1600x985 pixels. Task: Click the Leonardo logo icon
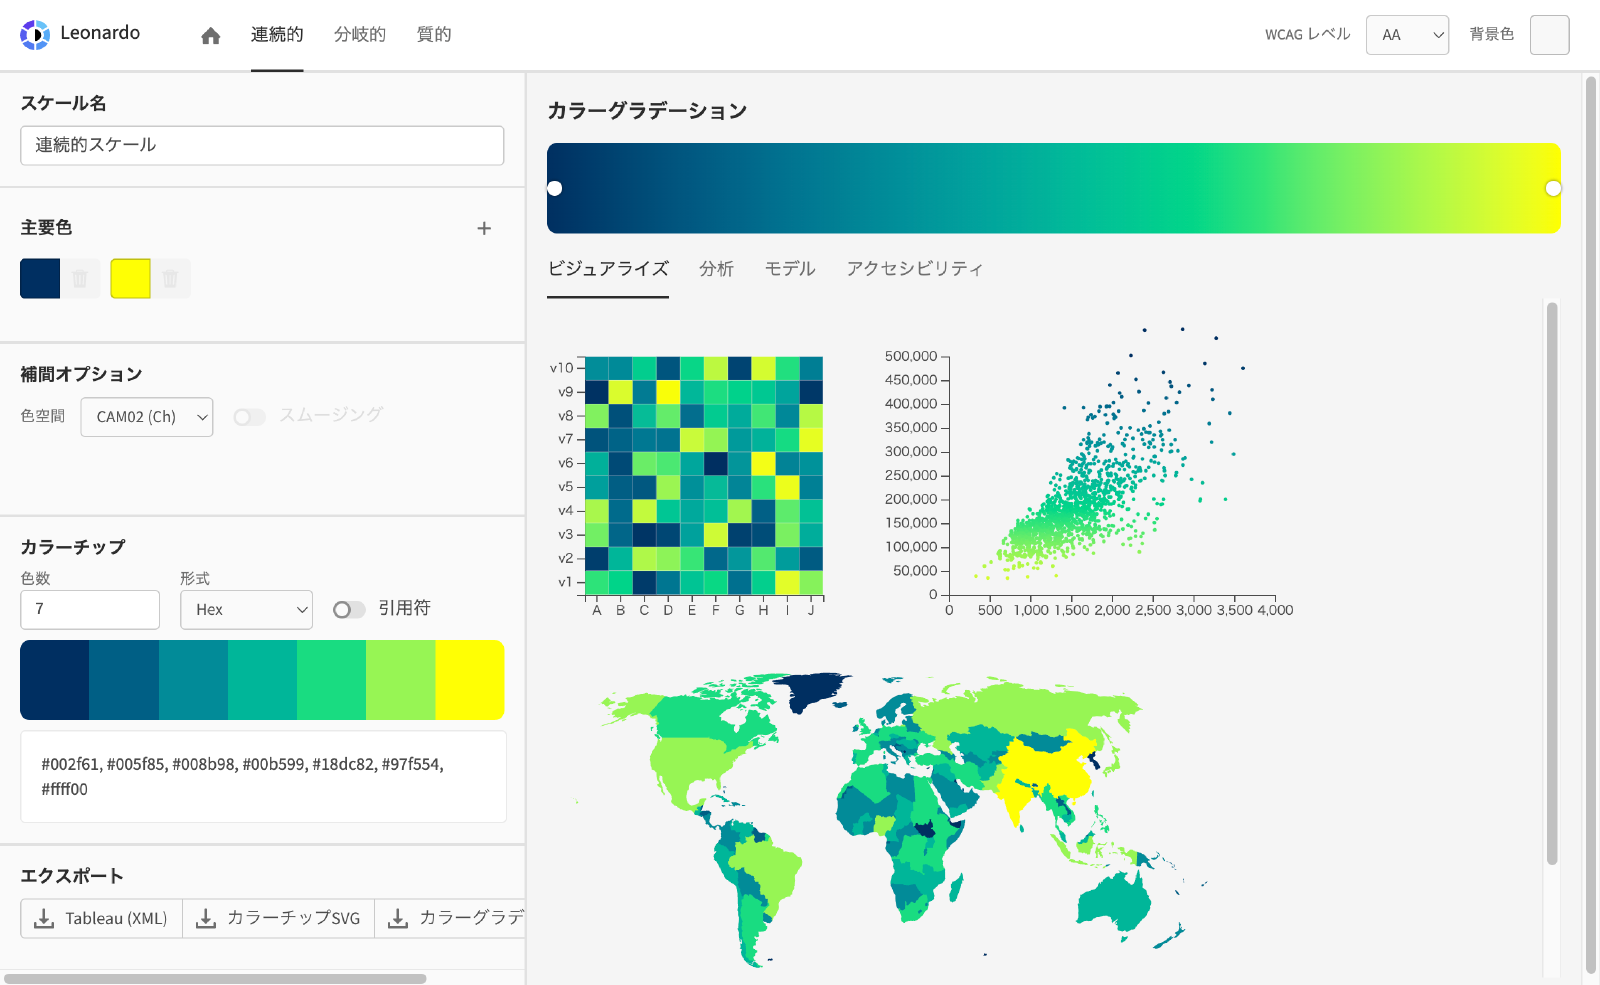coord(33,33)
